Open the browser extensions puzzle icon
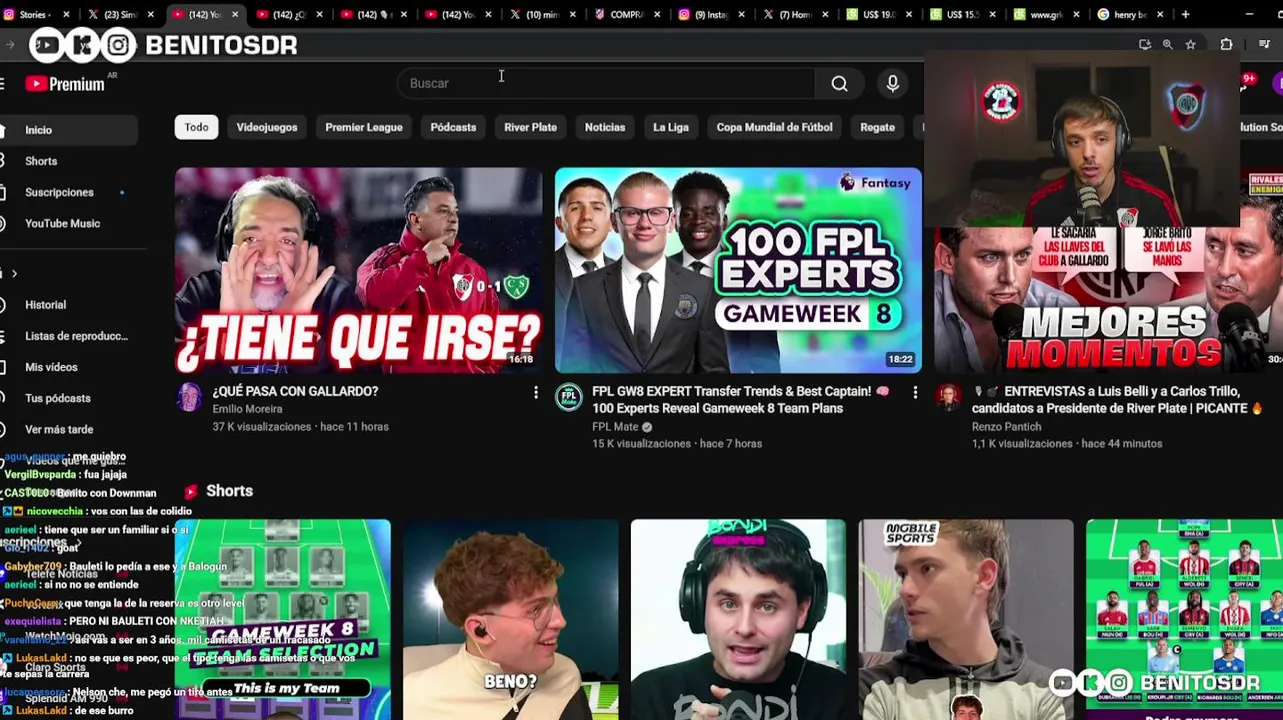 point(1226,45)
